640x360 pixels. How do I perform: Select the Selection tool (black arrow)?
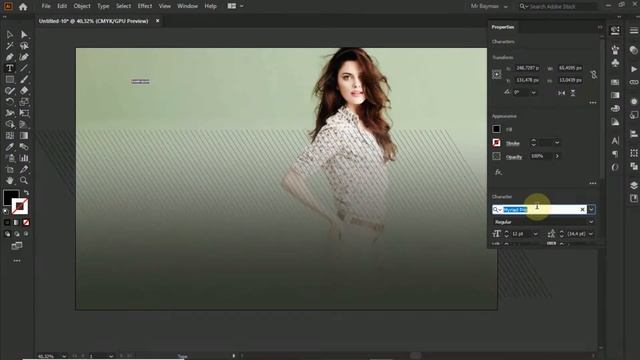(x=10, y=35)
